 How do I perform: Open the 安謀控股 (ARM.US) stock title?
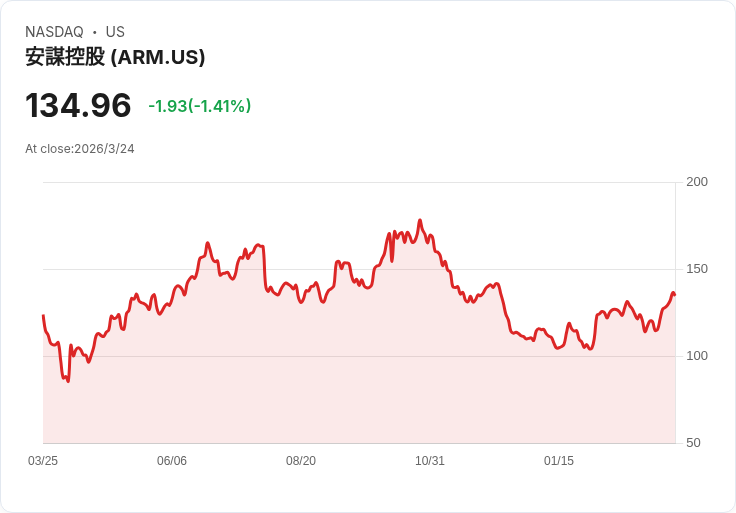click(115, 57)
